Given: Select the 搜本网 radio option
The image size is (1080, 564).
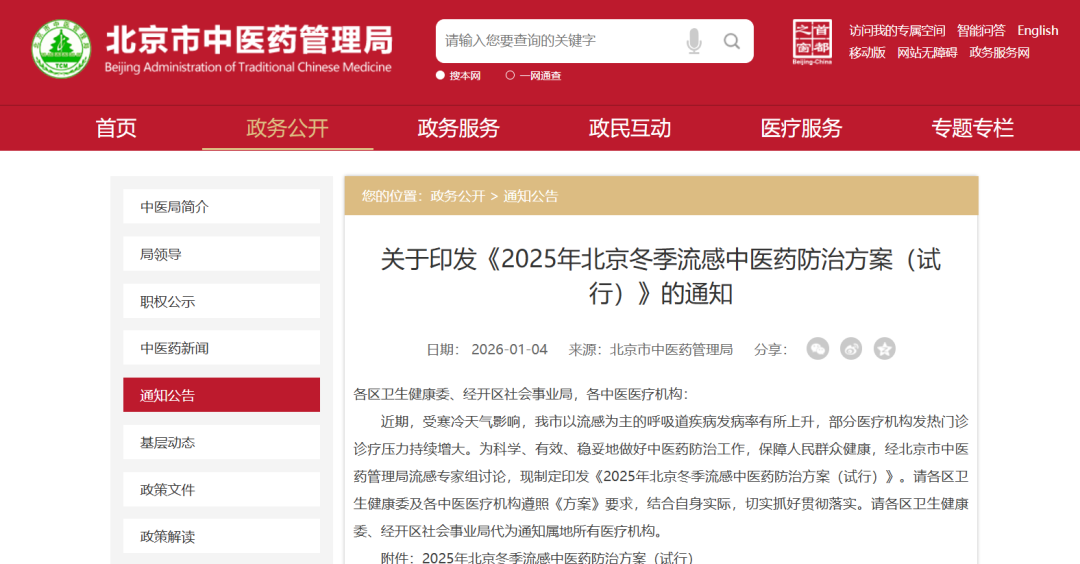Looking at the screenshot, I should 441,75.
